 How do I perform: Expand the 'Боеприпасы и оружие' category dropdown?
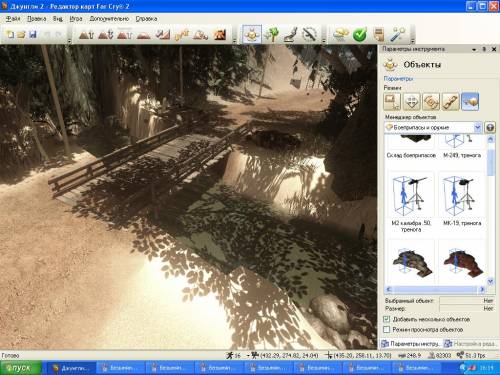tap(477, 127)
